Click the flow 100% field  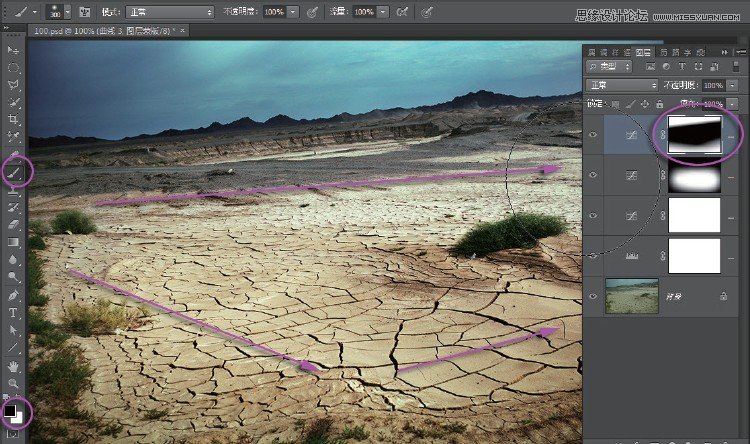[364, 12]
